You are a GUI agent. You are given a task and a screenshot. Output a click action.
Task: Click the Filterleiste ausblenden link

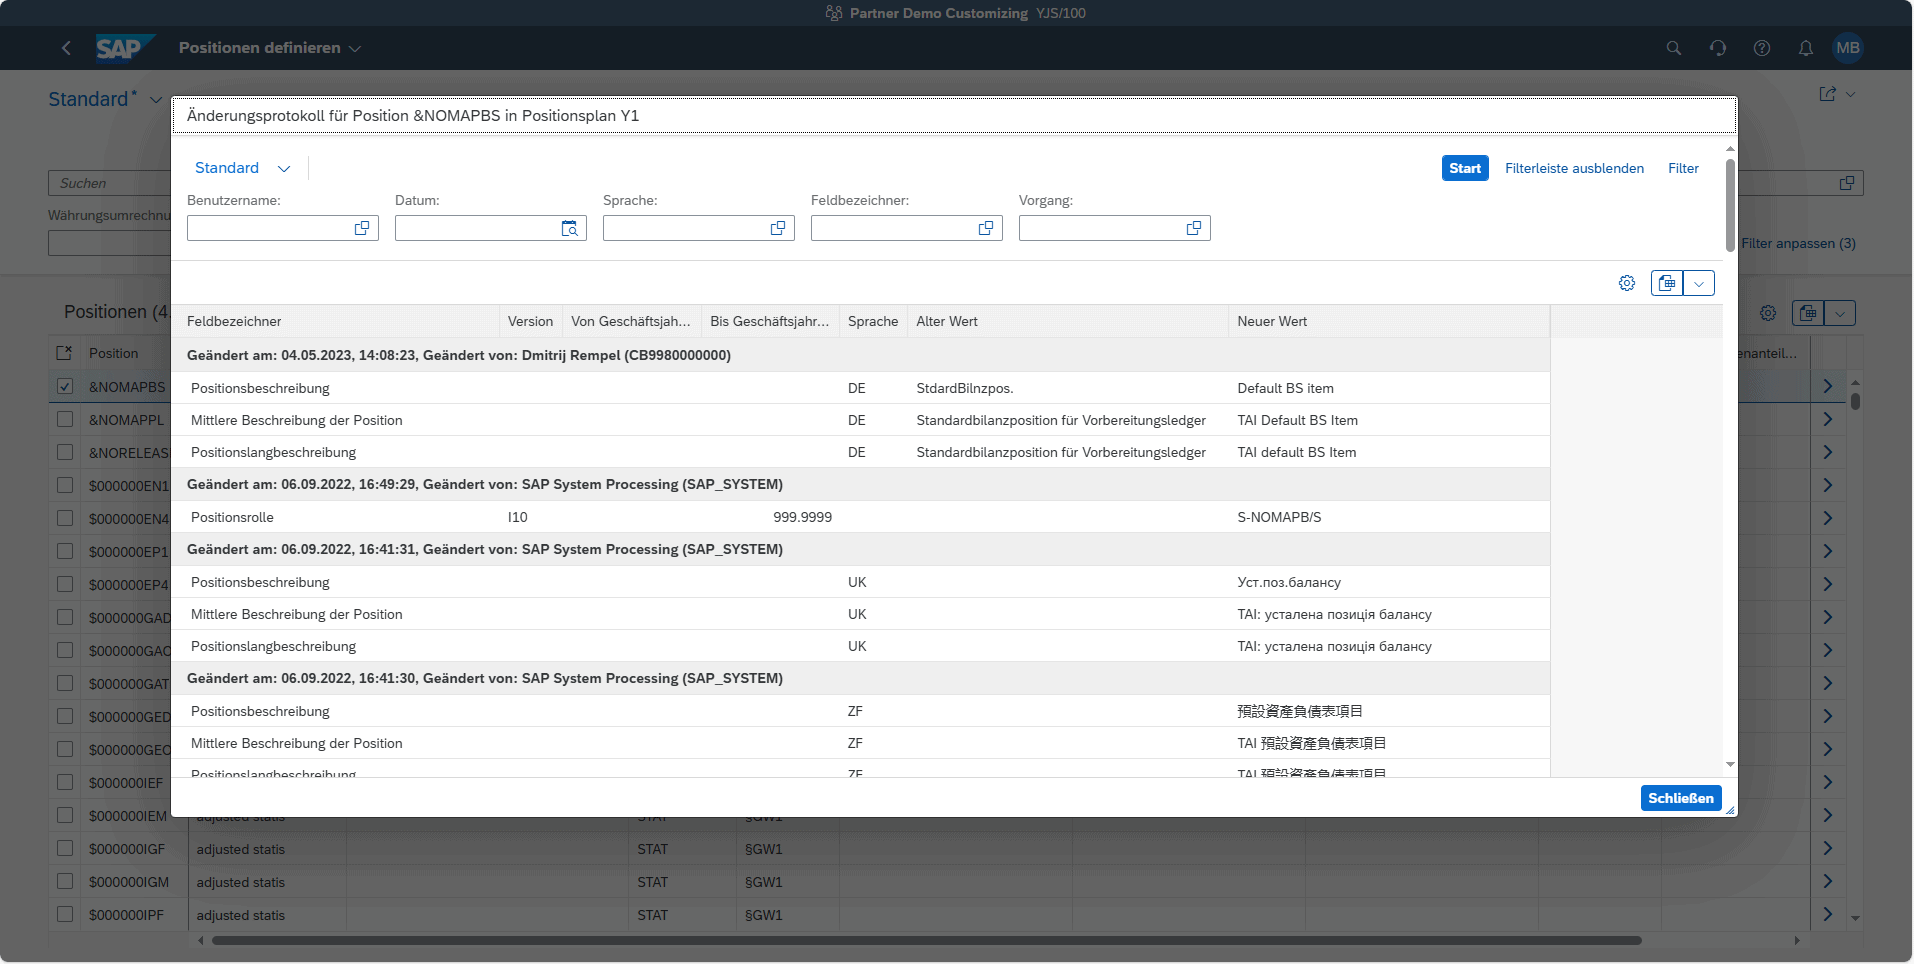1574,168
